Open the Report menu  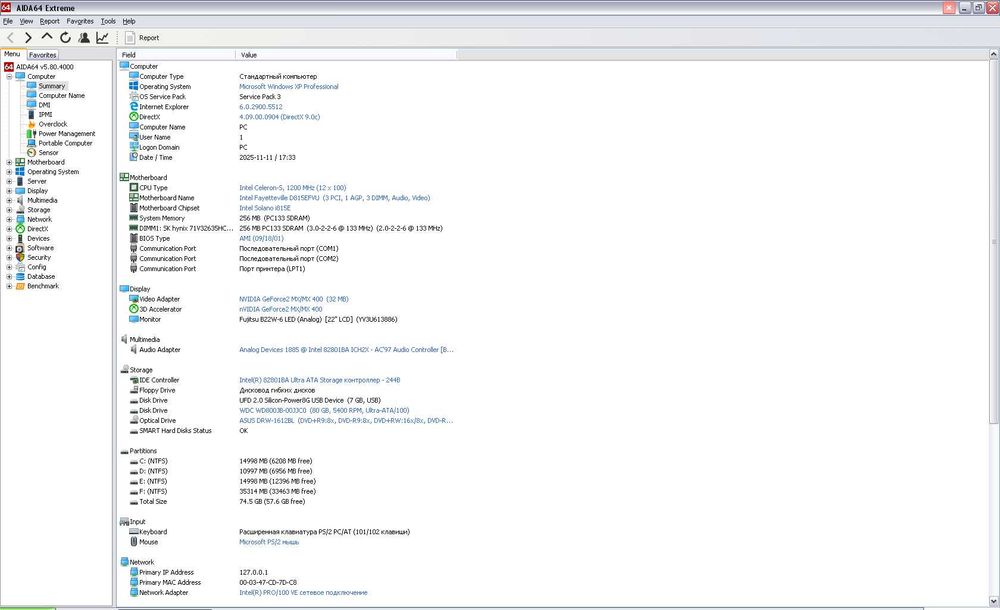click(49, 21)
